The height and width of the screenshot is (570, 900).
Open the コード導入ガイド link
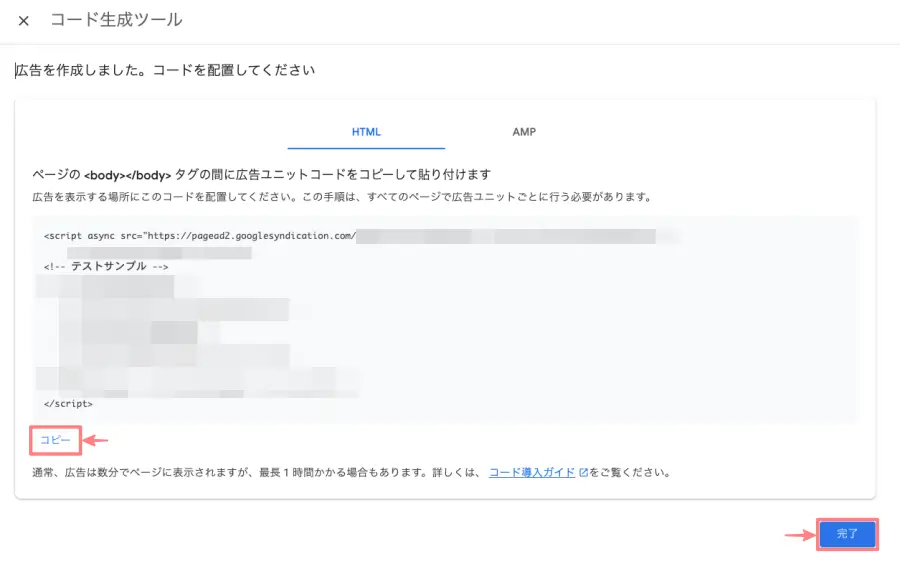pyautogui.click(x=532, y=472)
